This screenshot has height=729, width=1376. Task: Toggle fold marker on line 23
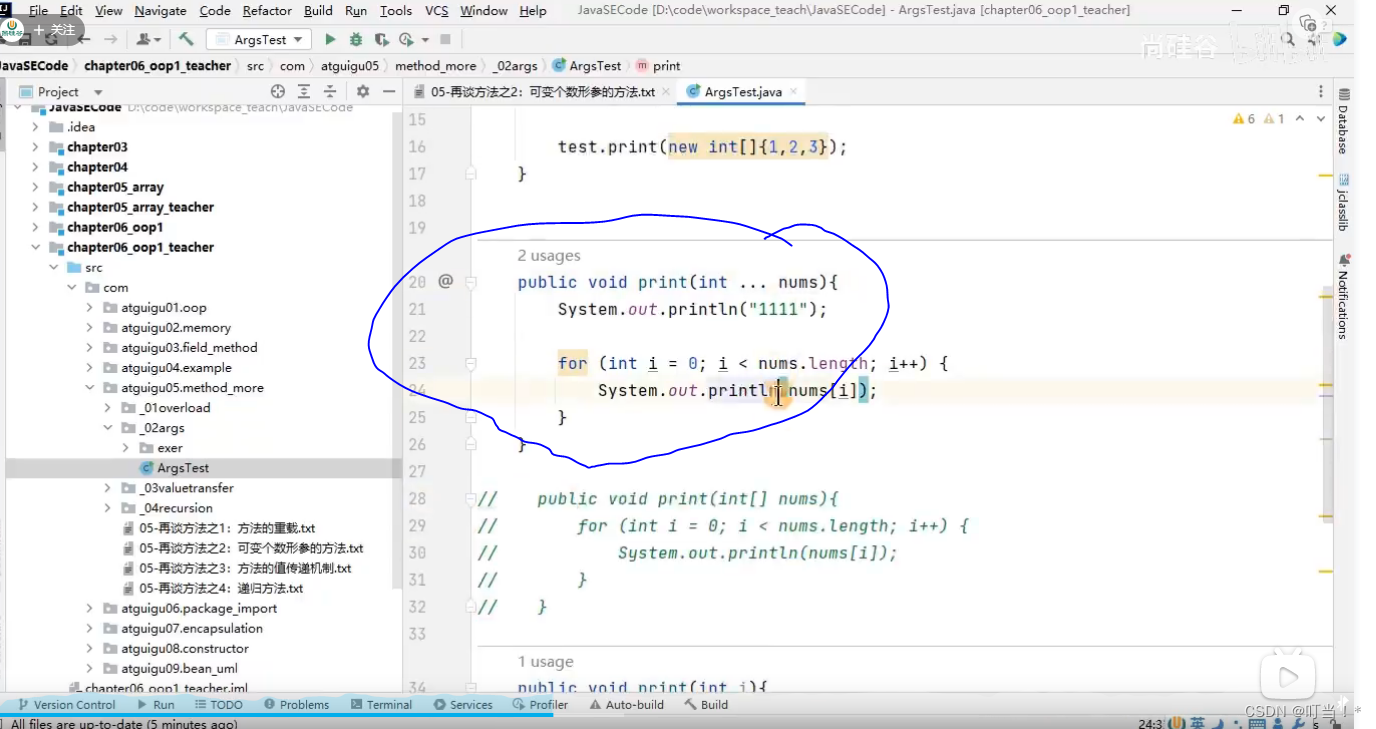tap(471, 364)
